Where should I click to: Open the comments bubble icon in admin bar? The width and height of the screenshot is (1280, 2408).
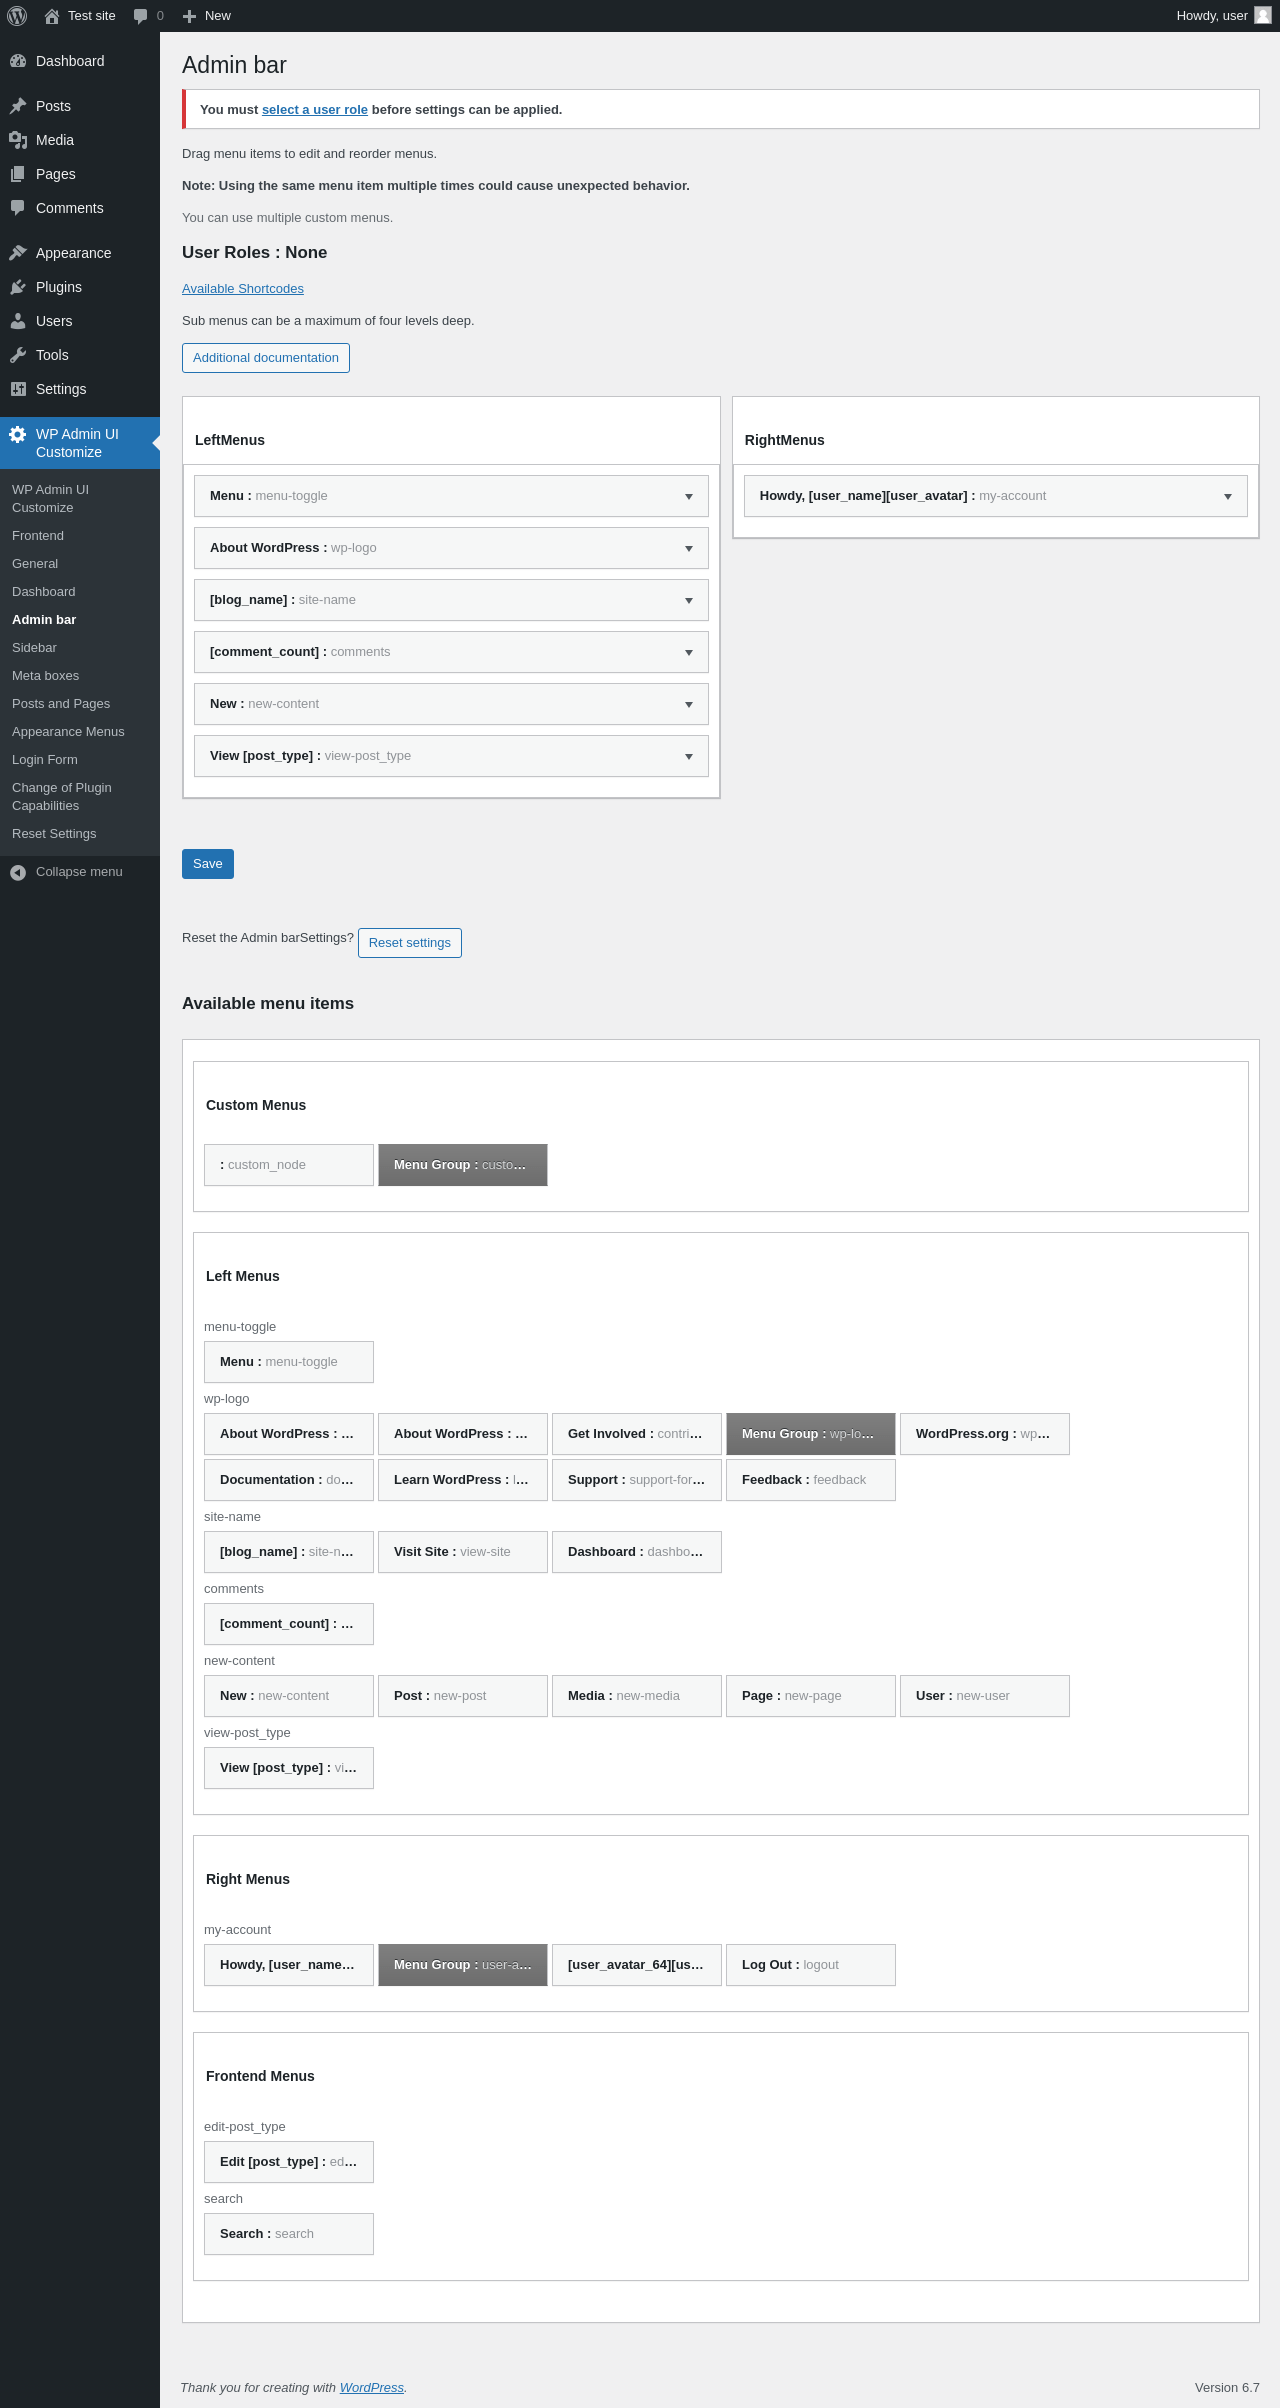[140, 16]
